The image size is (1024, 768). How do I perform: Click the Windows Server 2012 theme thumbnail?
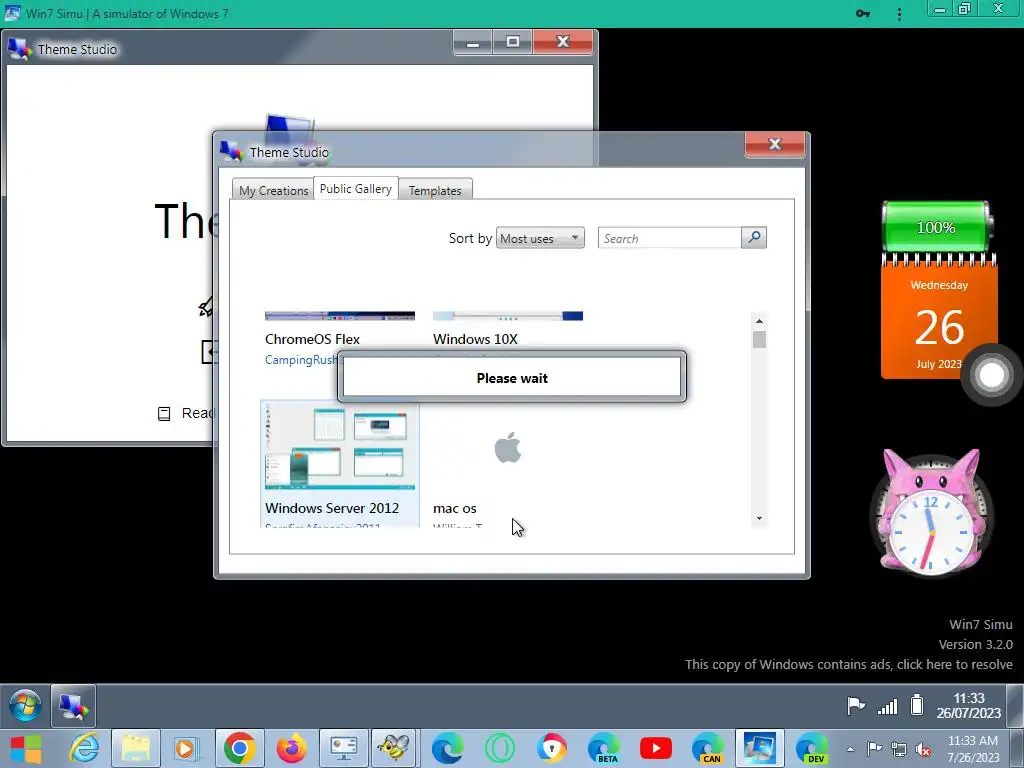pyautogui.click(x=340, y=448)
